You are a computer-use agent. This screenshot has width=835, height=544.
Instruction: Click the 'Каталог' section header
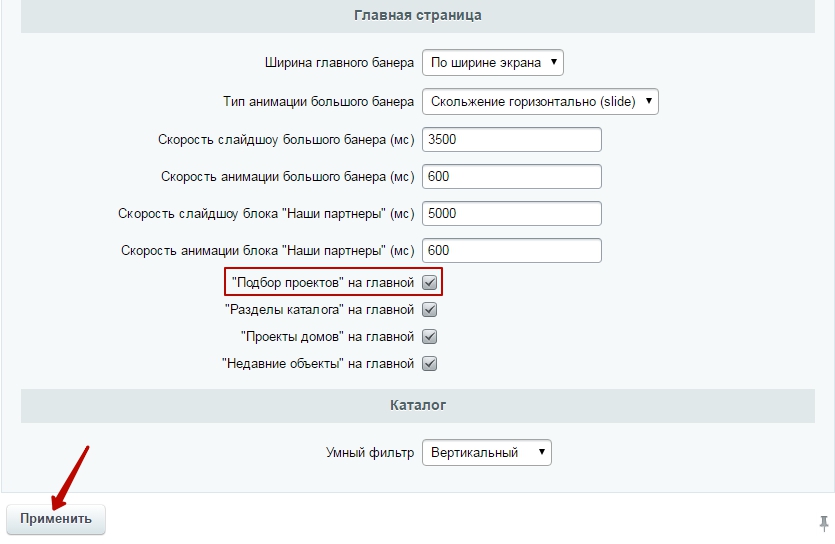point(418,405)
